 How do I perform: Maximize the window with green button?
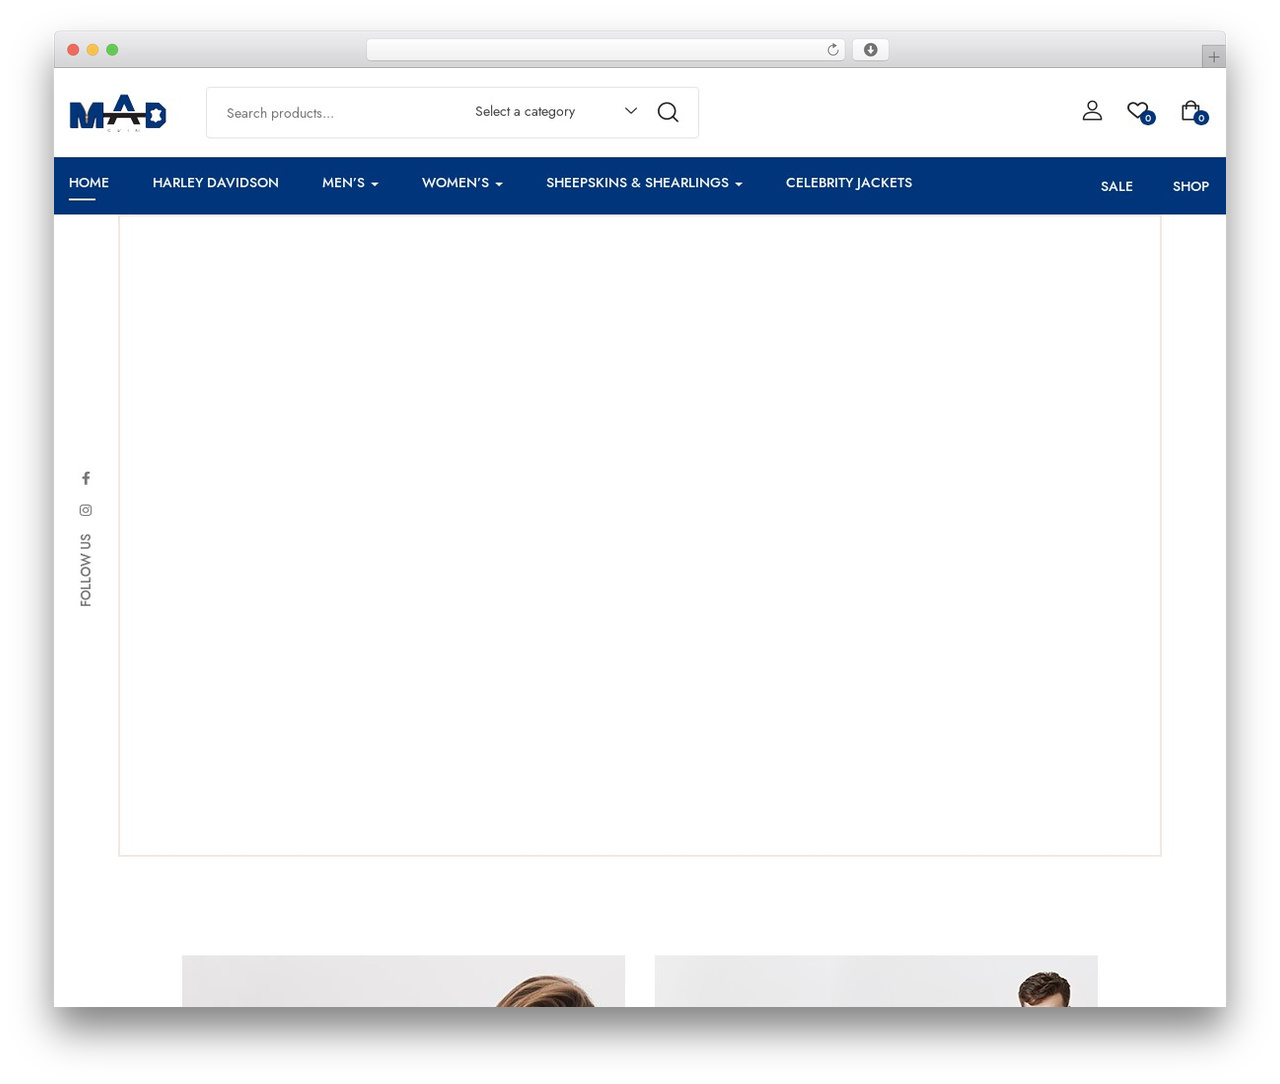112,50
